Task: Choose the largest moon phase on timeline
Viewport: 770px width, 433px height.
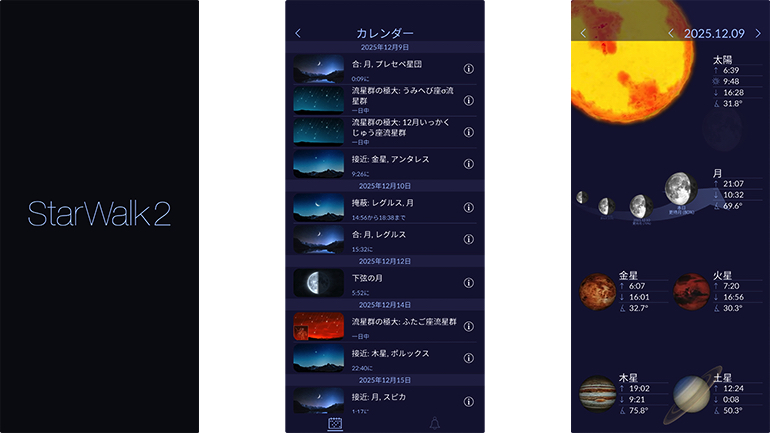Action: (681, 188)
